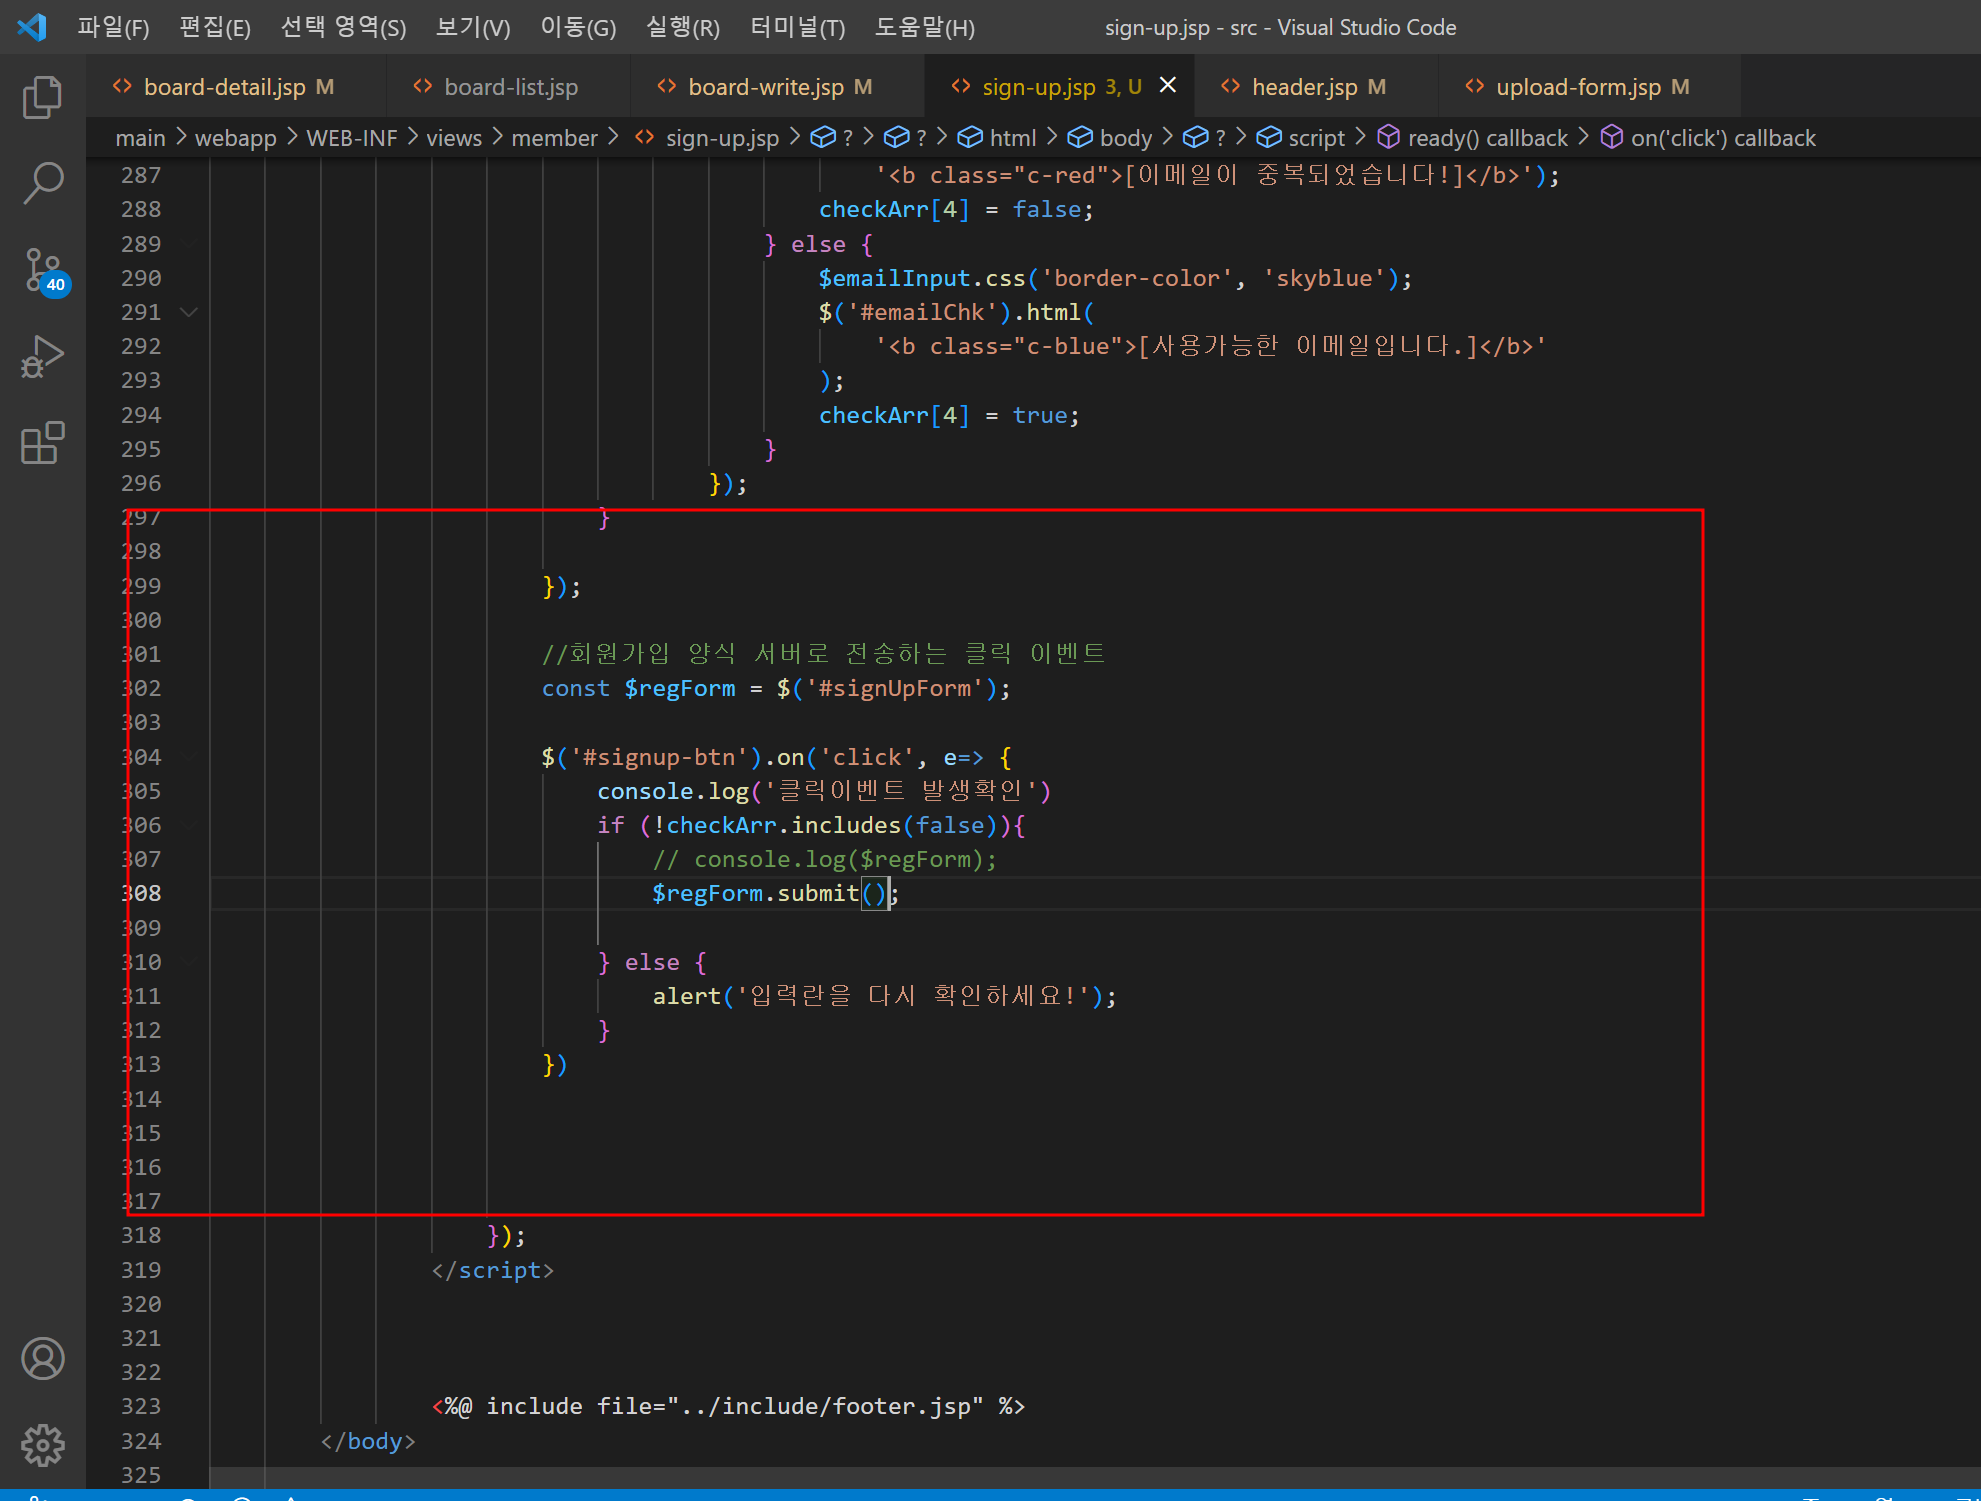
Task: Open the Explorer view in activity bar
Action: [x=42, y=97]
